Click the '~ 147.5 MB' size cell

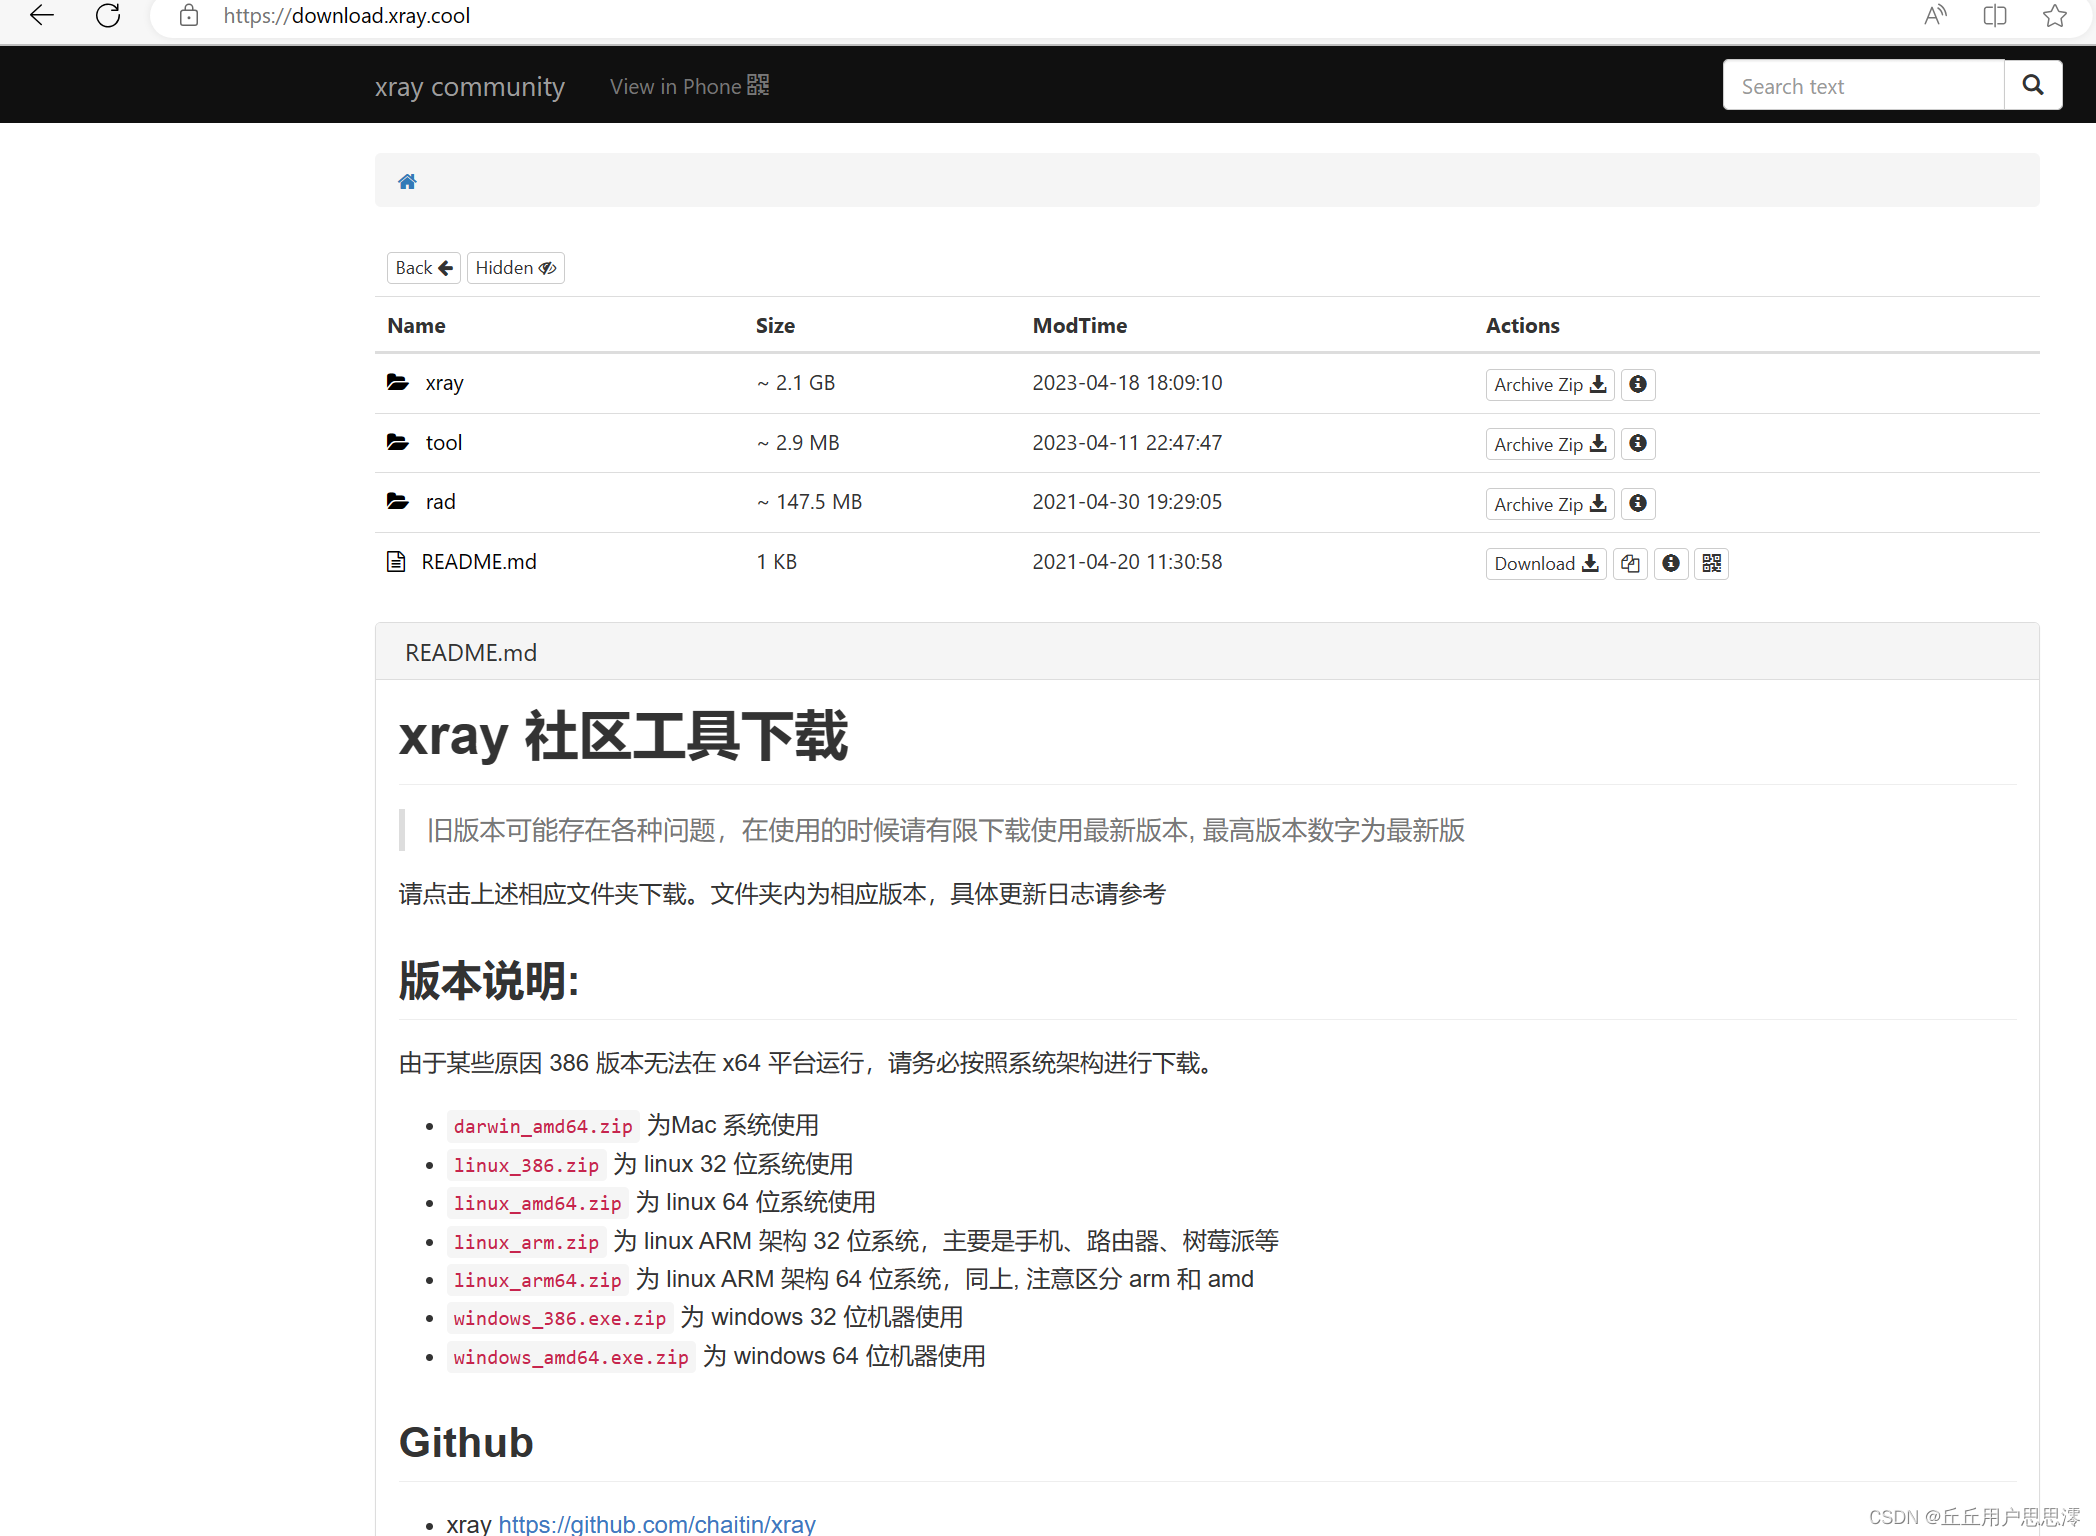tap(809, 502)
